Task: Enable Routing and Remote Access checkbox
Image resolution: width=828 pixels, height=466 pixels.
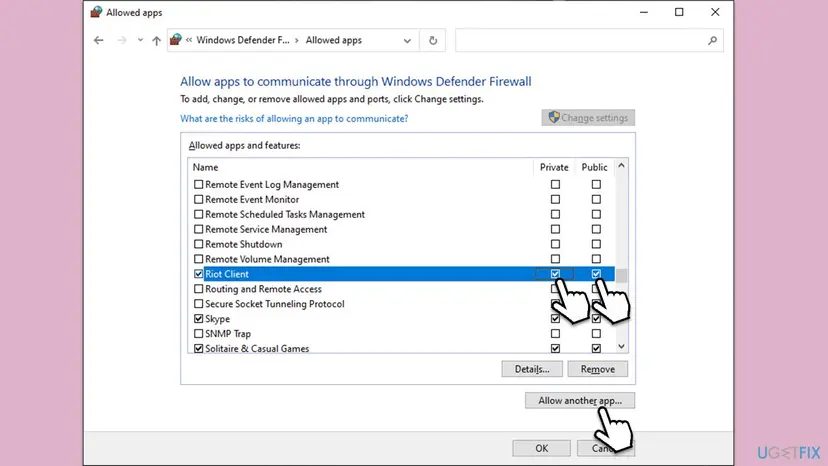Action: (x=199, y=289)
